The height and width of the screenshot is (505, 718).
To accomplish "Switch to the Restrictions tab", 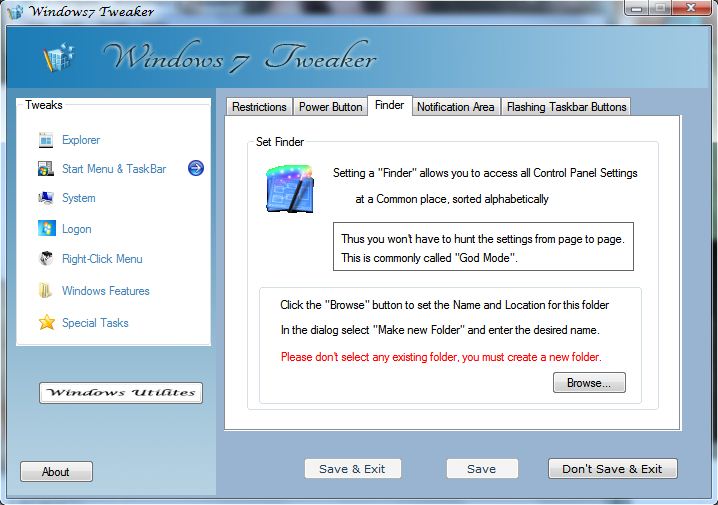I will (259, 107).
